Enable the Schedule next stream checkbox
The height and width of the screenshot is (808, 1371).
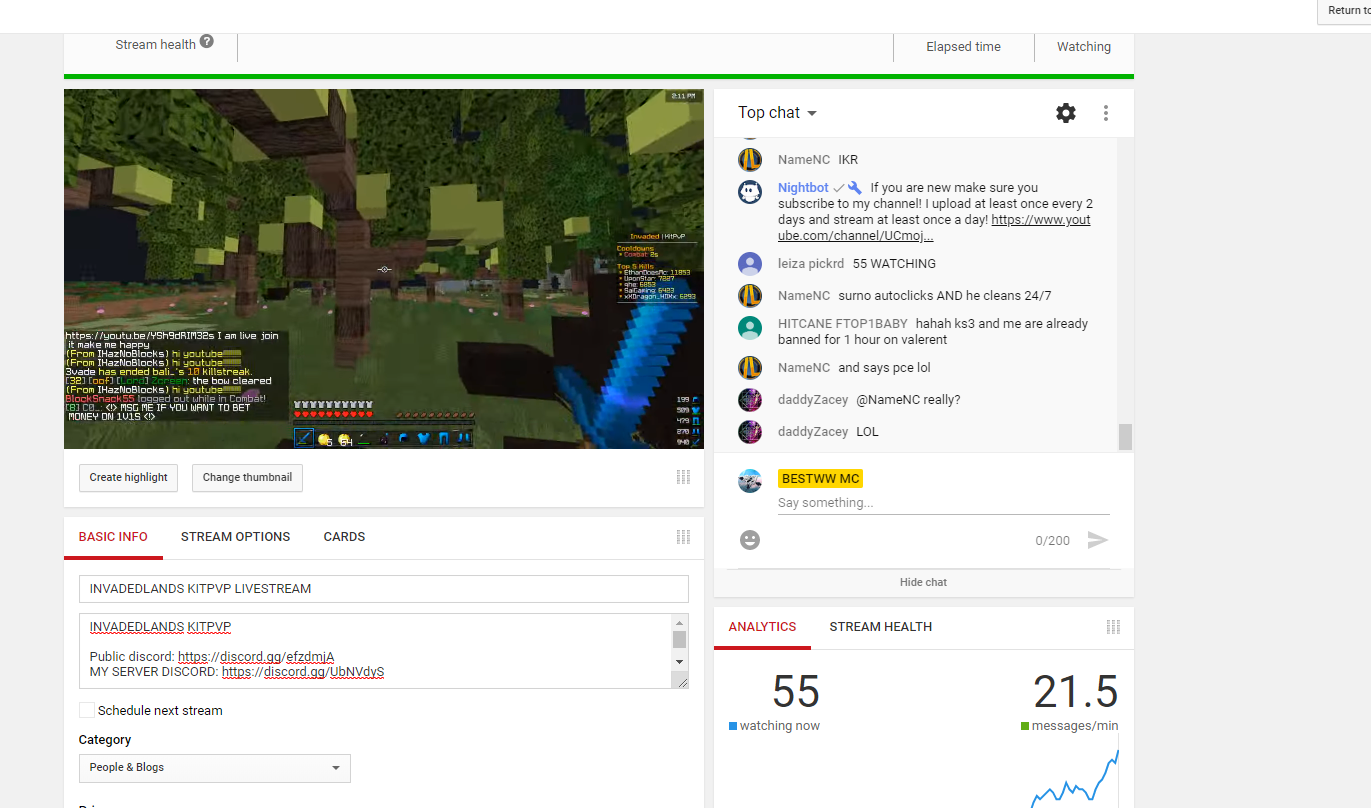(x=87, y=710)
